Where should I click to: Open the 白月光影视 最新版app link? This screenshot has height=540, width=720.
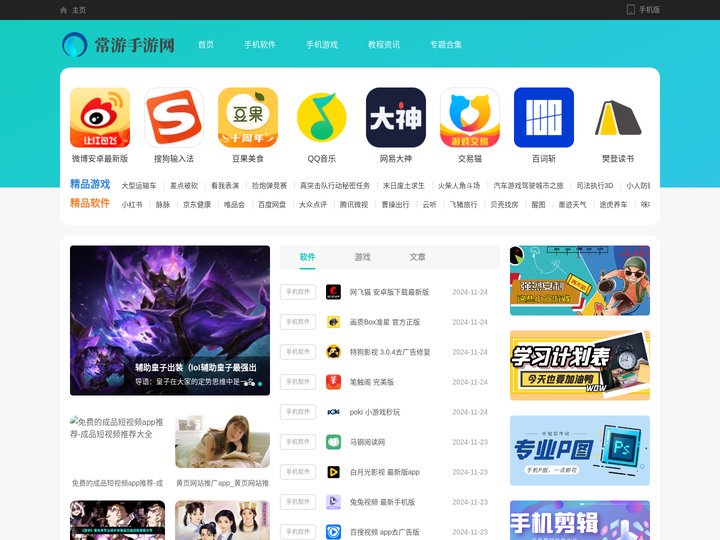pyautogui.click(x=385, y=472)
